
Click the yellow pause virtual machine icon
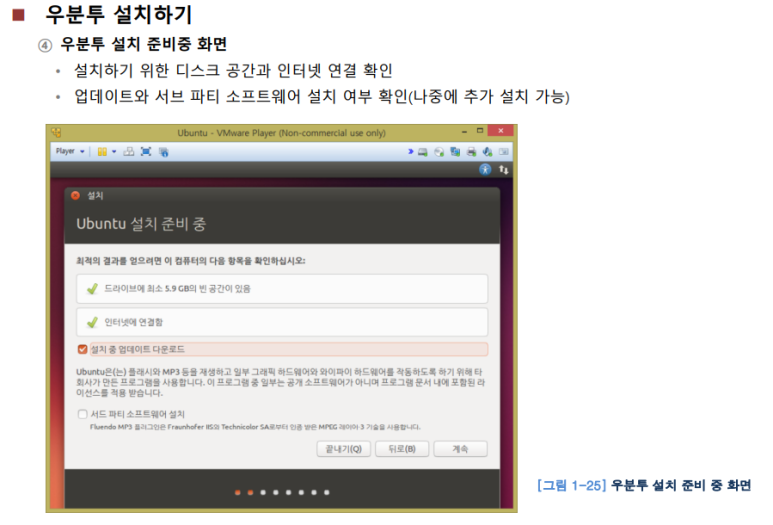point(102,151)
